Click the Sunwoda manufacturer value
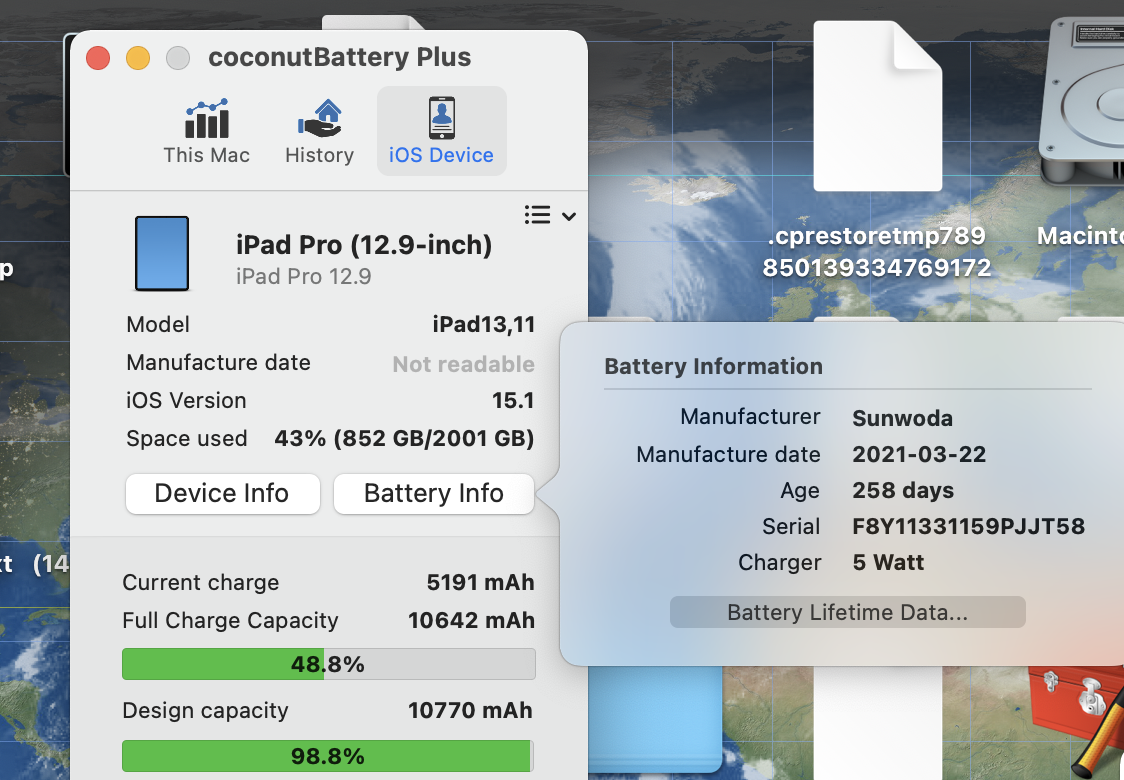This screenshot has width=1124, height=780. coord(902,418)
